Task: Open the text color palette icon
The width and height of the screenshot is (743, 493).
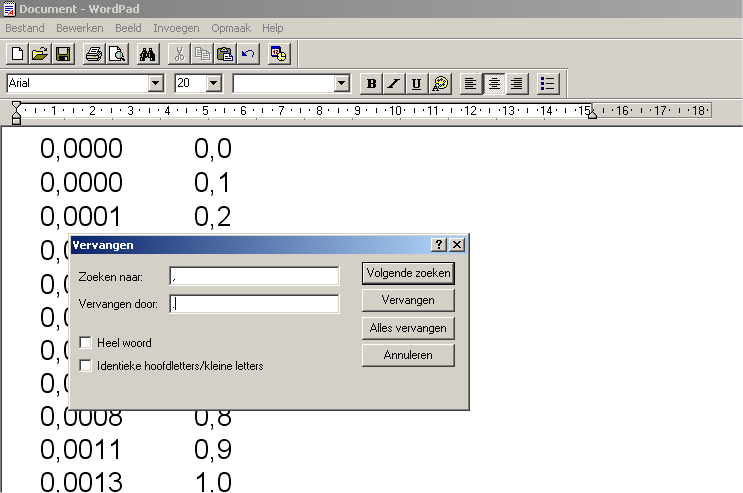Action: click(x=440, y=83)
